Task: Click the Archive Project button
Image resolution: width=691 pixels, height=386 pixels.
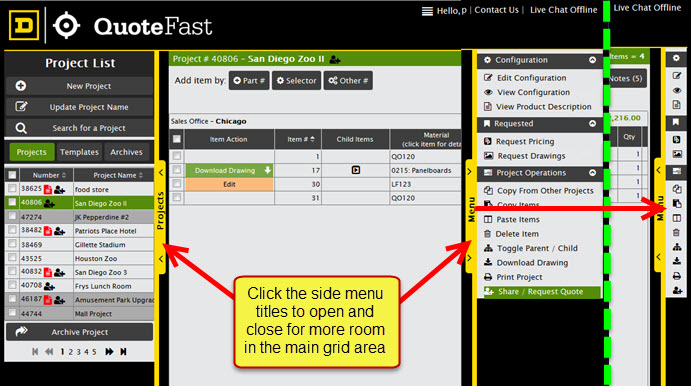Action: pos(80,332)
